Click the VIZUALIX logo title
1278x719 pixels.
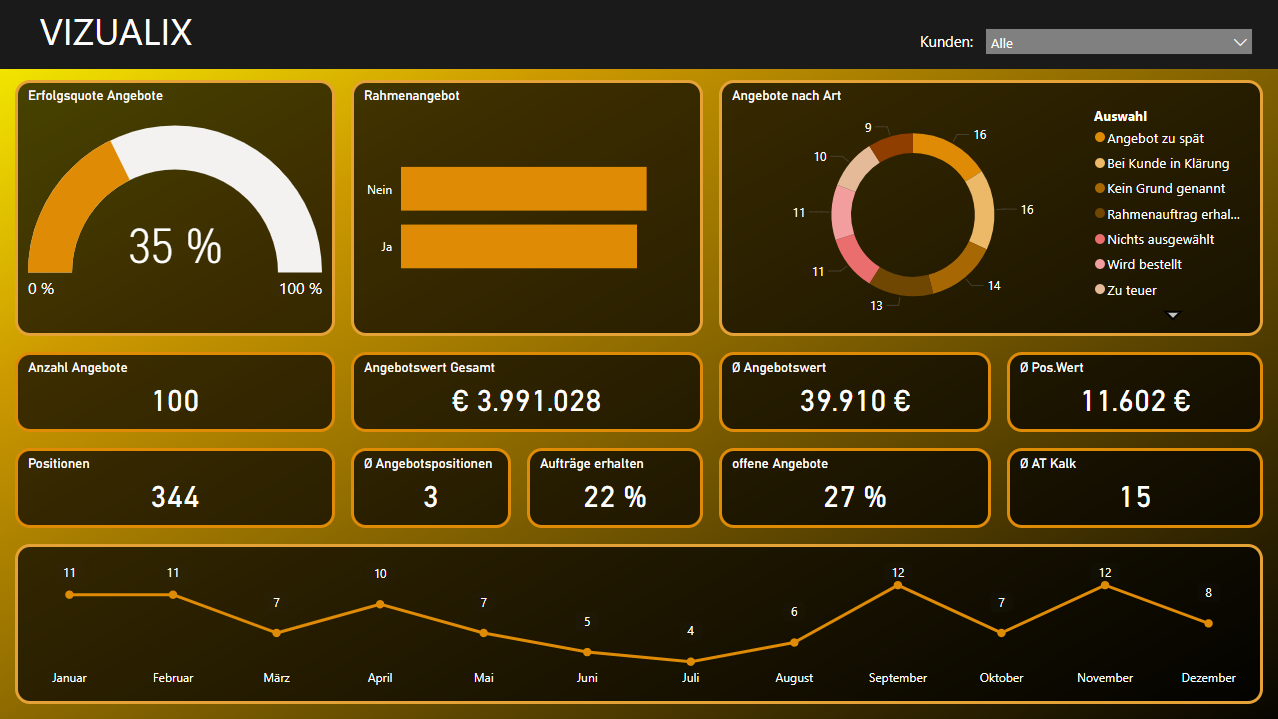[x=116, y=33]
